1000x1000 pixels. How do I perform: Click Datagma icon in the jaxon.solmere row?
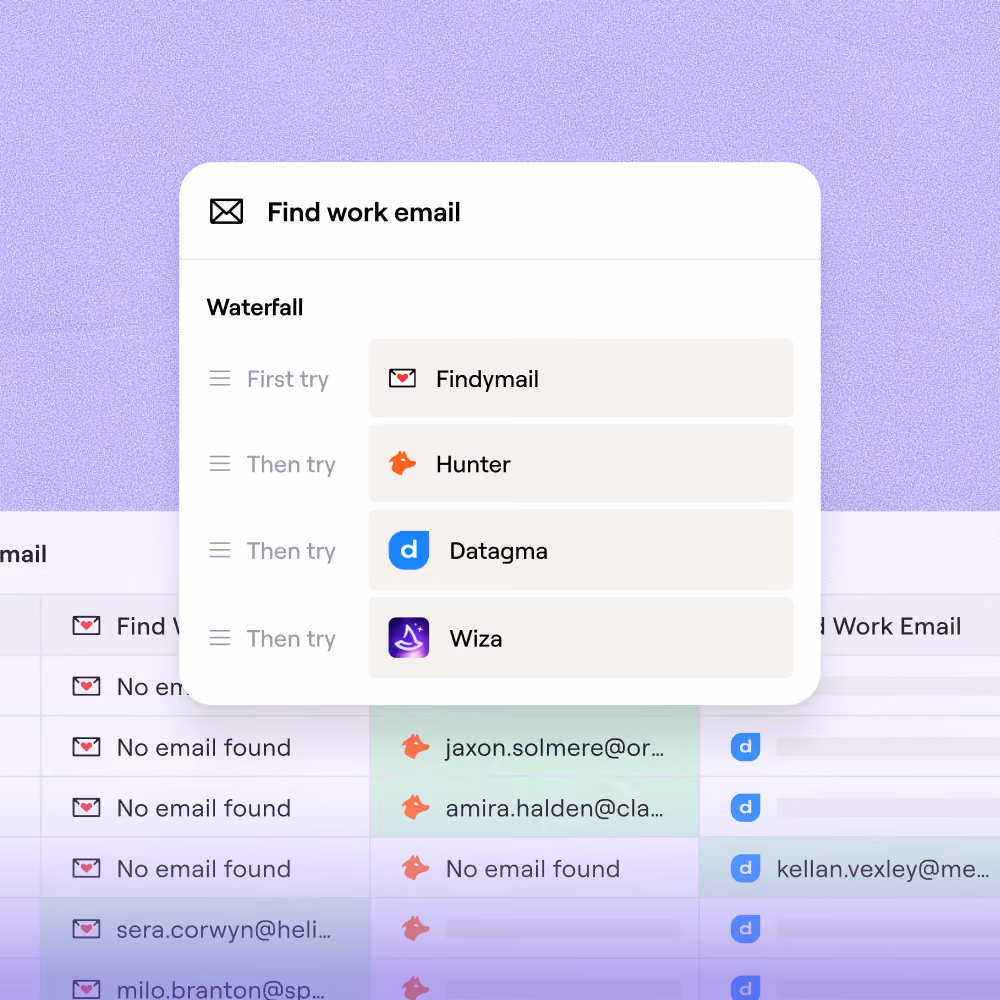point(745,747)
